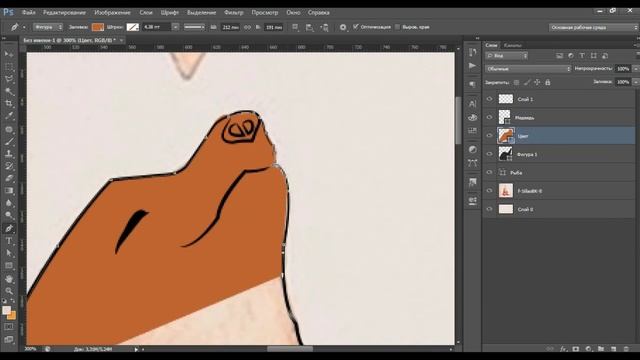Select the Hand tool

coord(9,279)
